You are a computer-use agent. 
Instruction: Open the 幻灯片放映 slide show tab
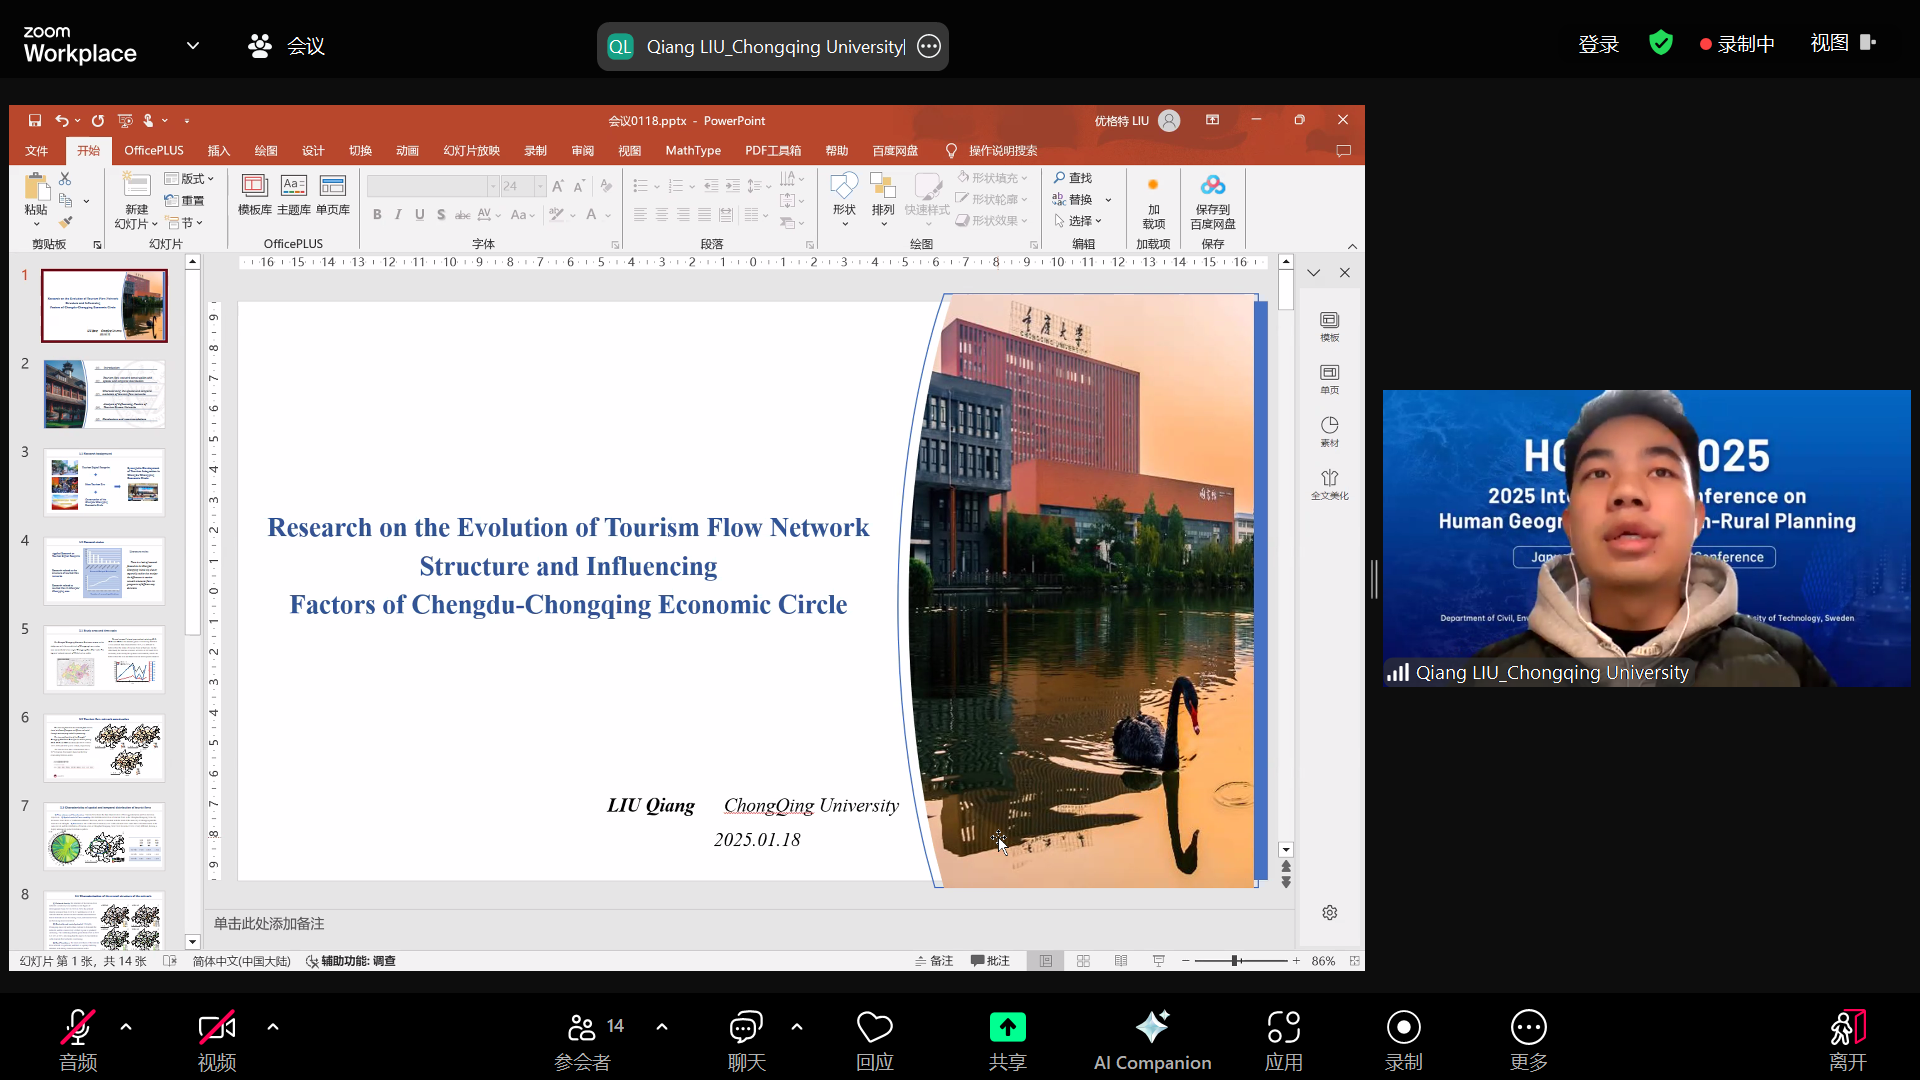[472, 151]
